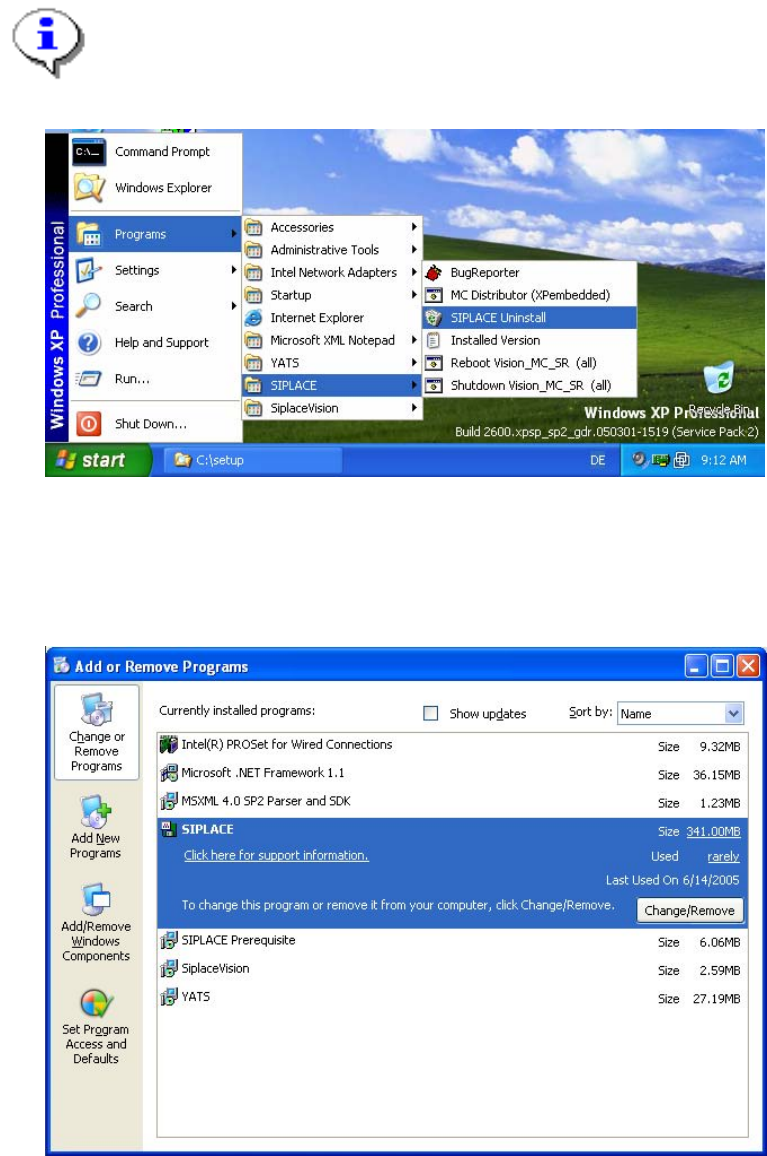
Task: Select SIPLACE Uninstall
Action: pos(530,318)
